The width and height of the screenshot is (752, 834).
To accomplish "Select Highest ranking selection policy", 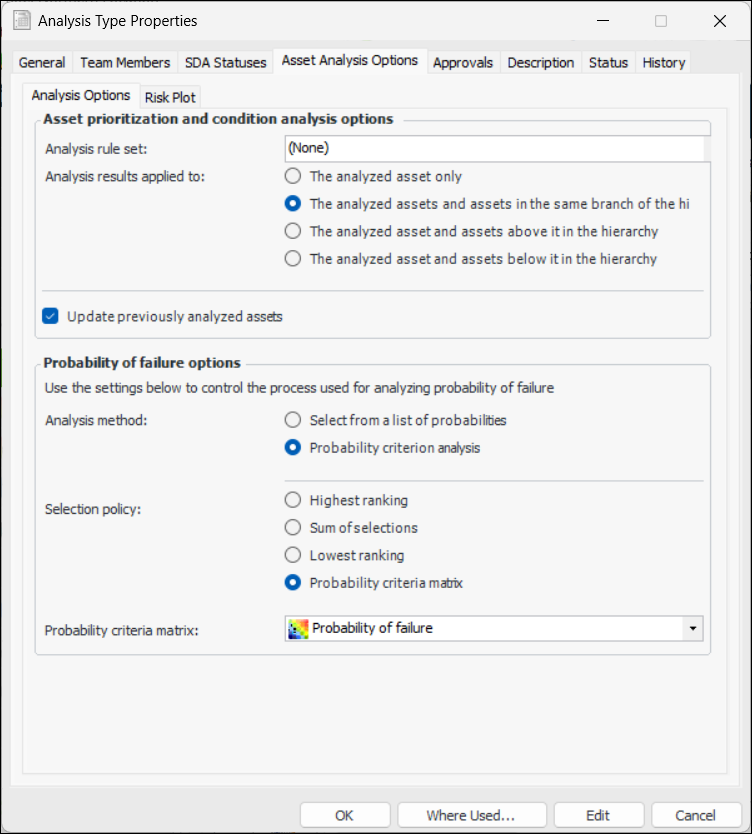I will click(x=293, y=500).
